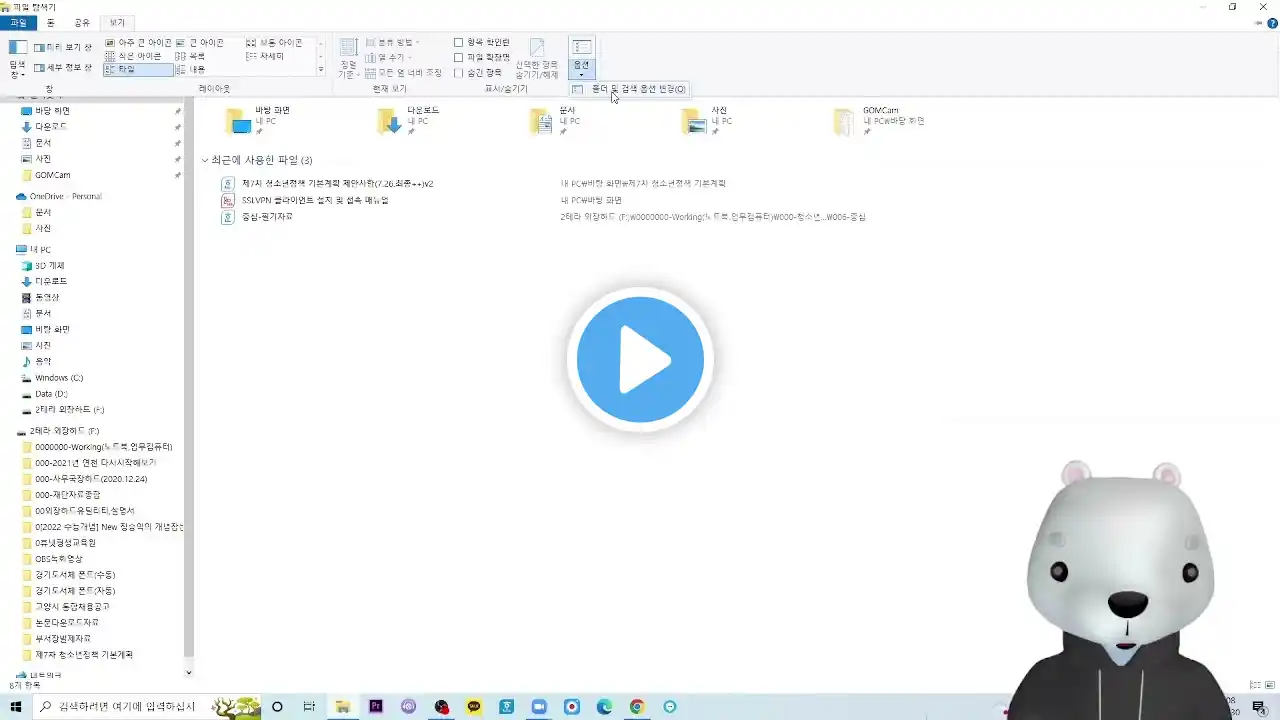
Task: Toggle the Preview pane (미리 보기 창)
Action: [x=62, y=47]
